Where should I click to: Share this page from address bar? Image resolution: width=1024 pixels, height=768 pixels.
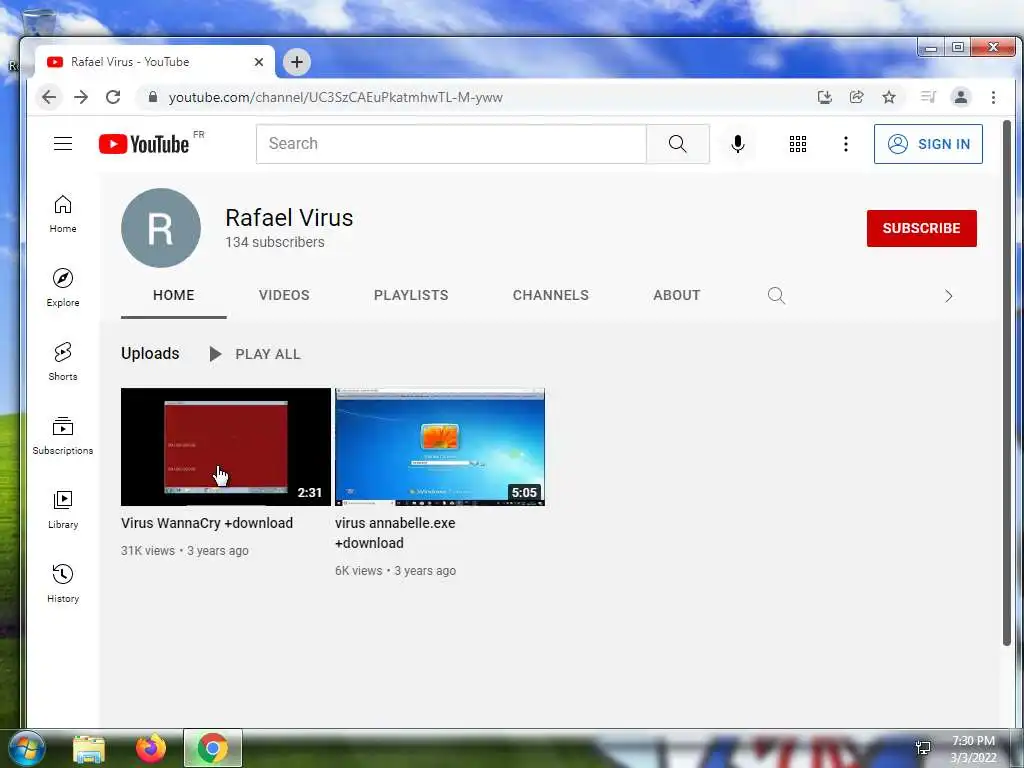point(857,97)
